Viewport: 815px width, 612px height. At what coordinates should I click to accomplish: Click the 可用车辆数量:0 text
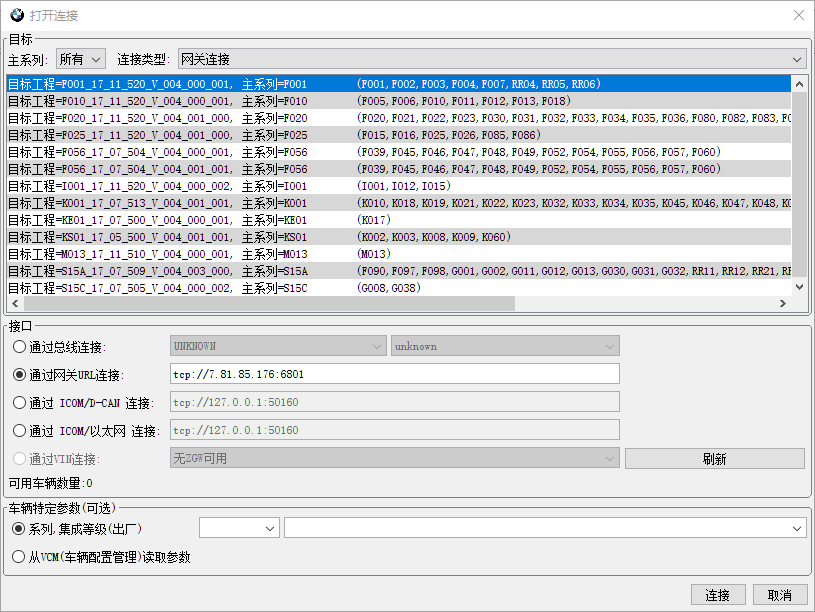50,484
